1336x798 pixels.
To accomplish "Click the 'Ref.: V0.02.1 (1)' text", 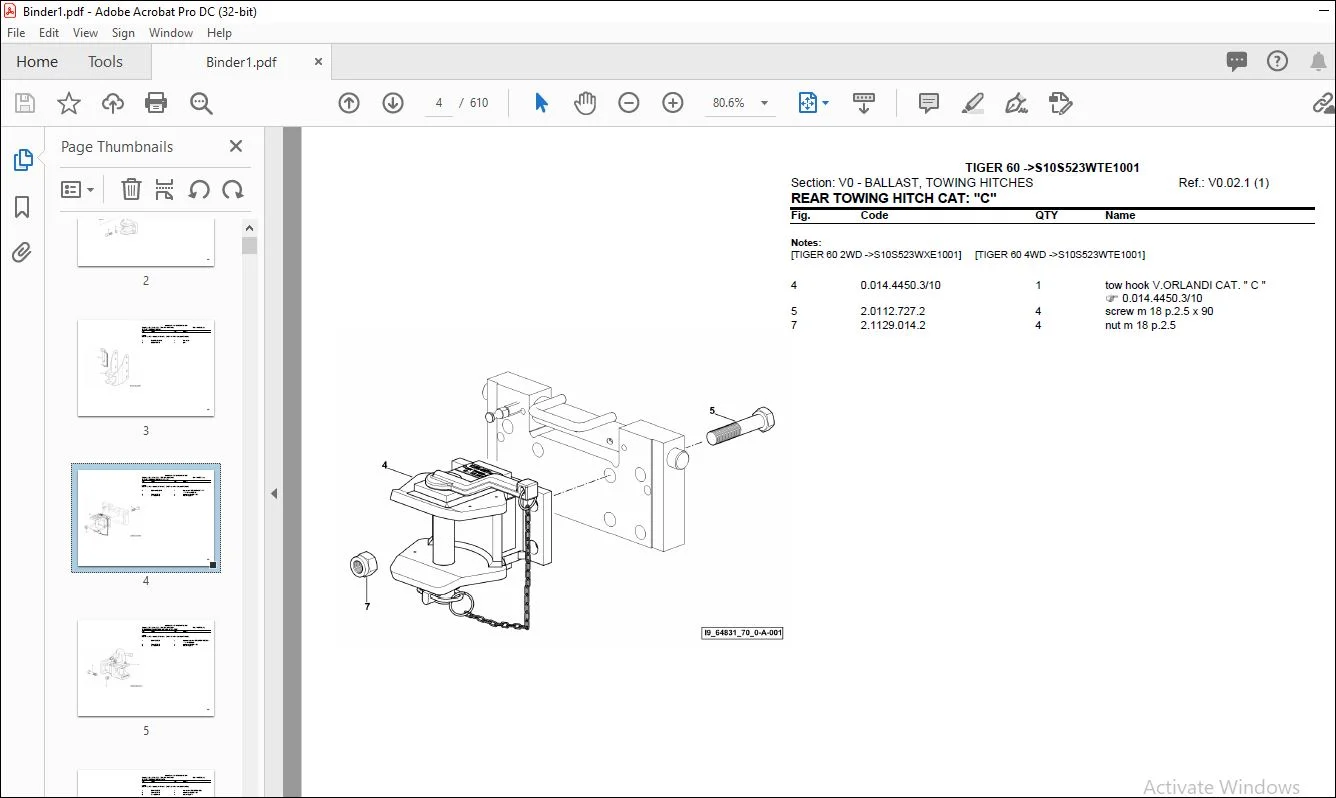I will point(1224,183).
